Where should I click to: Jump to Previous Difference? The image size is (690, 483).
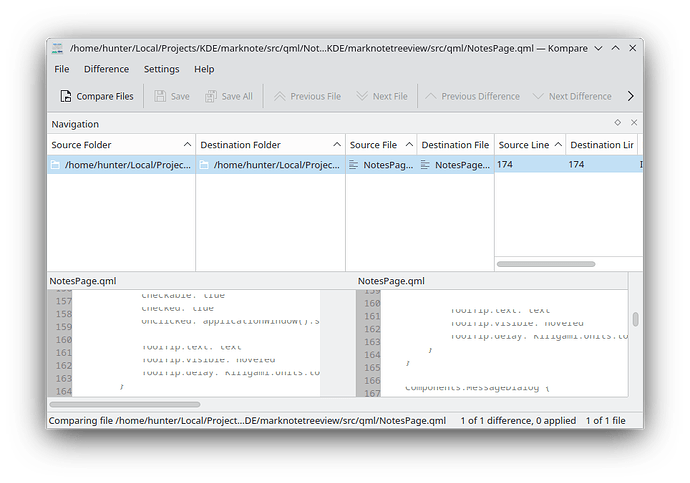(x=473, y=96)
